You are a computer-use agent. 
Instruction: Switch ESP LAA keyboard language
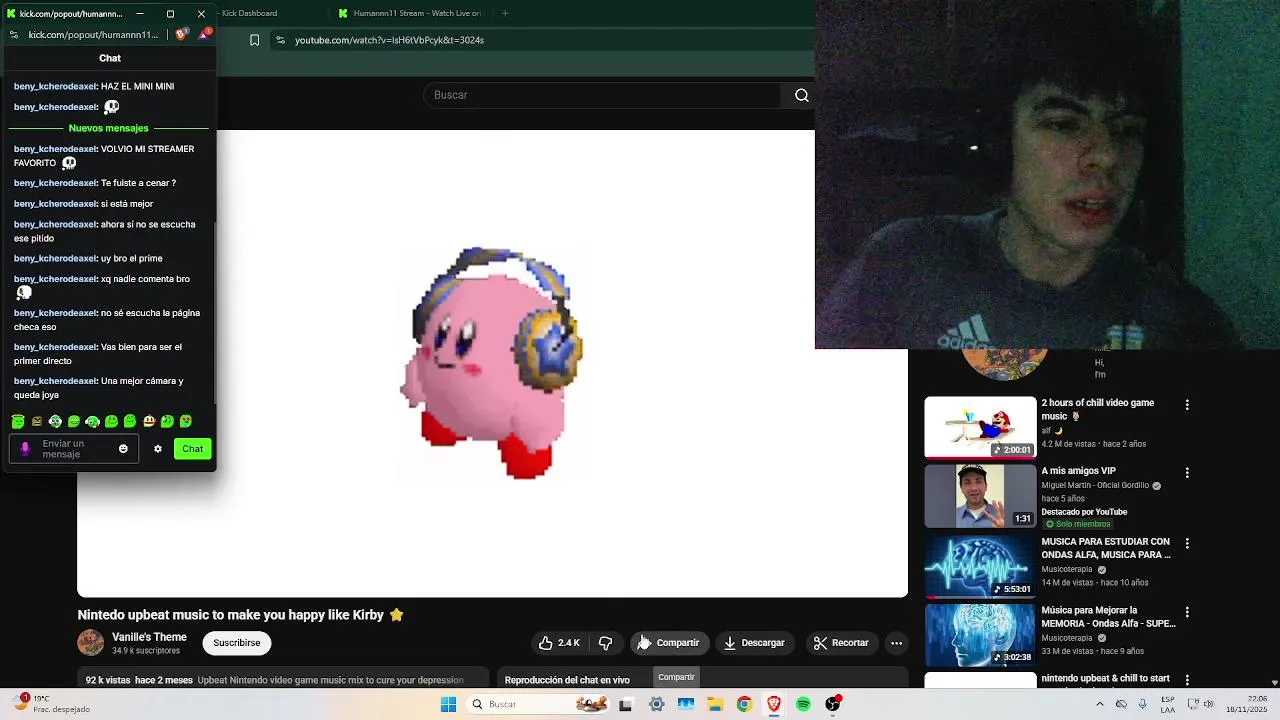[x=1168, y=704]
